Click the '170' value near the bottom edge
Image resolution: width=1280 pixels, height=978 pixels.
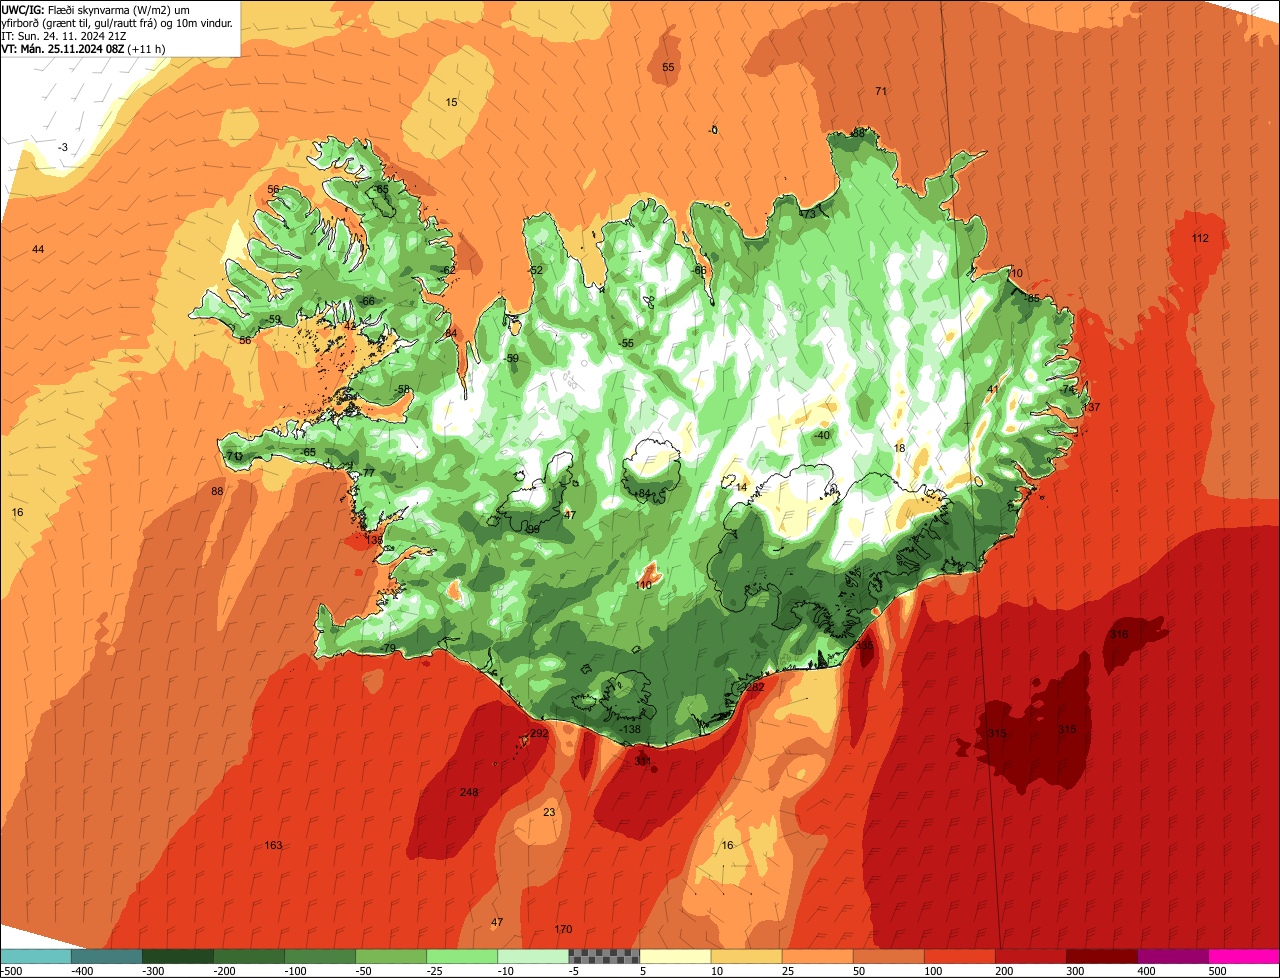563,930
